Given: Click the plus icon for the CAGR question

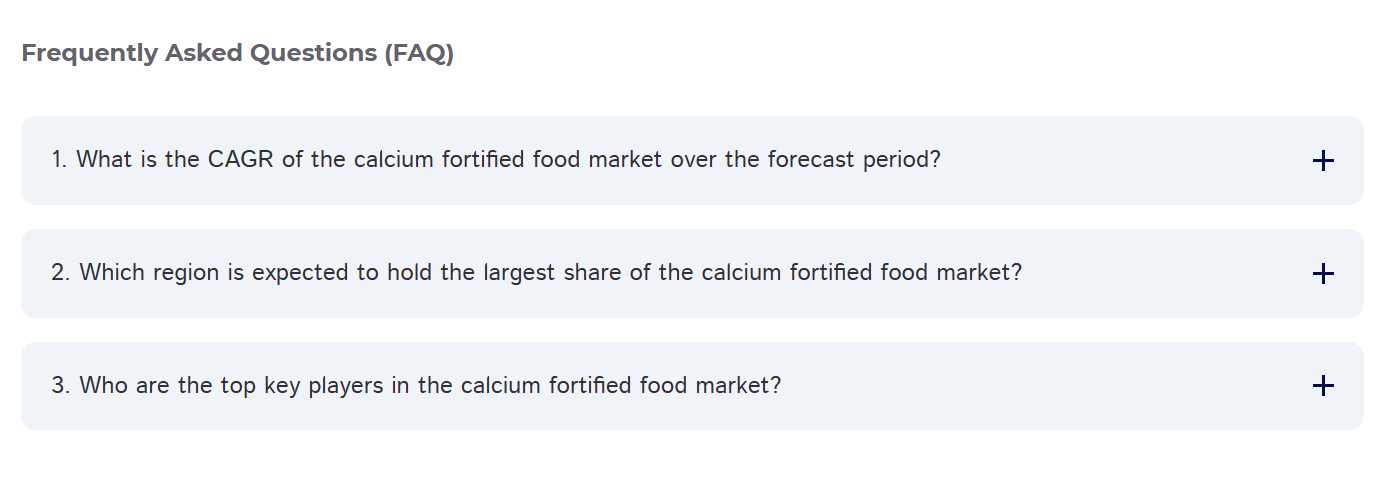Looking at the screenshot, I should pos(1322,161).
